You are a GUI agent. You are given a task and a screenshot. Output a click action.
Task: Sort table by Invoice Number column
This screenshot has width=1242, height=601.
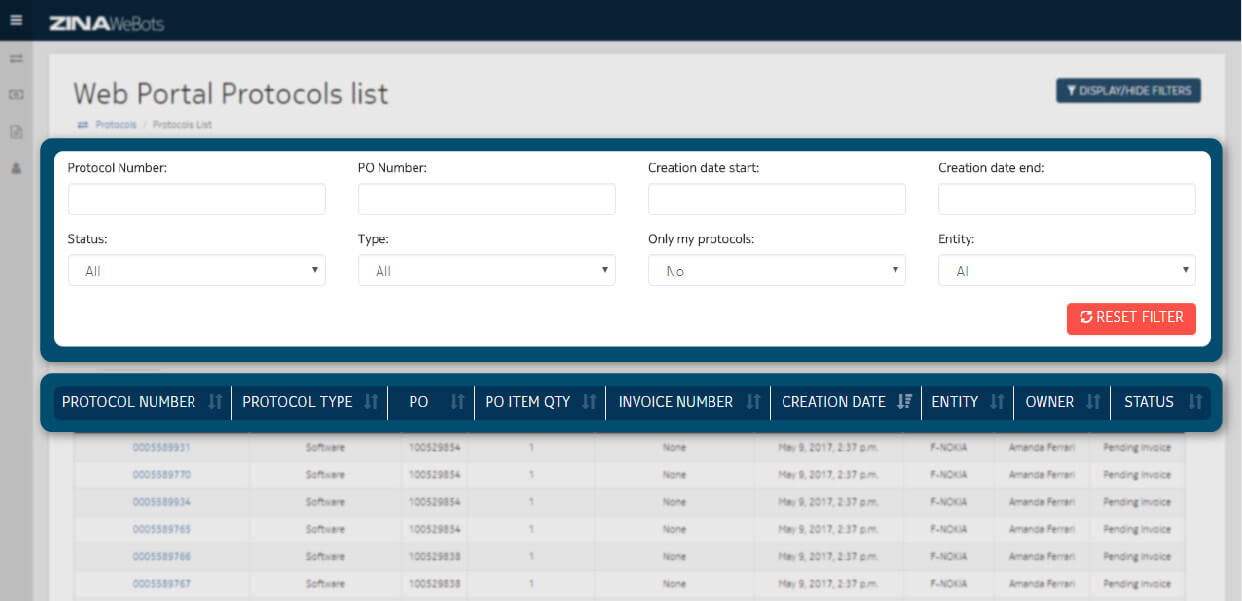754,402
